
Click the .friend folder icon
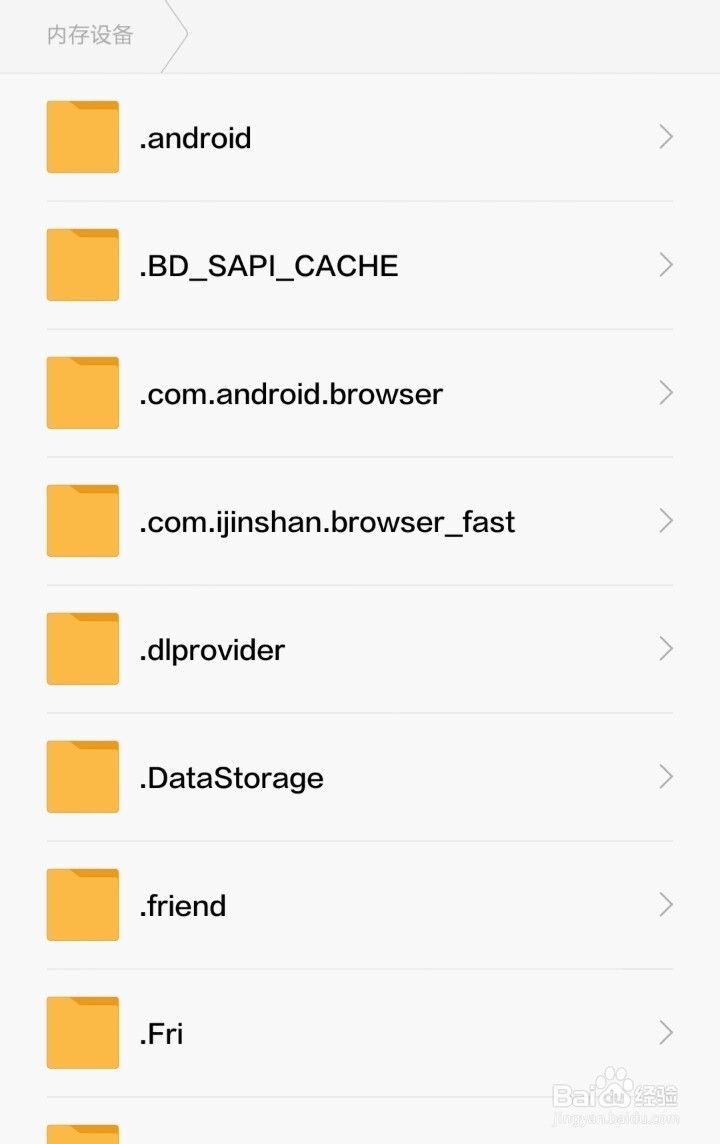tap(83, 905)
